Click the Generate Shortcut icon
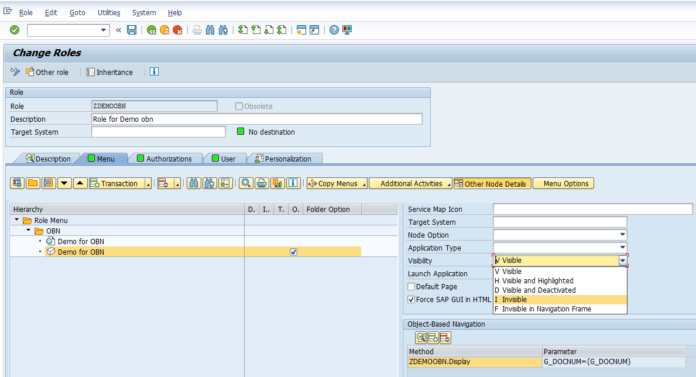 click(x=314, y=30)
